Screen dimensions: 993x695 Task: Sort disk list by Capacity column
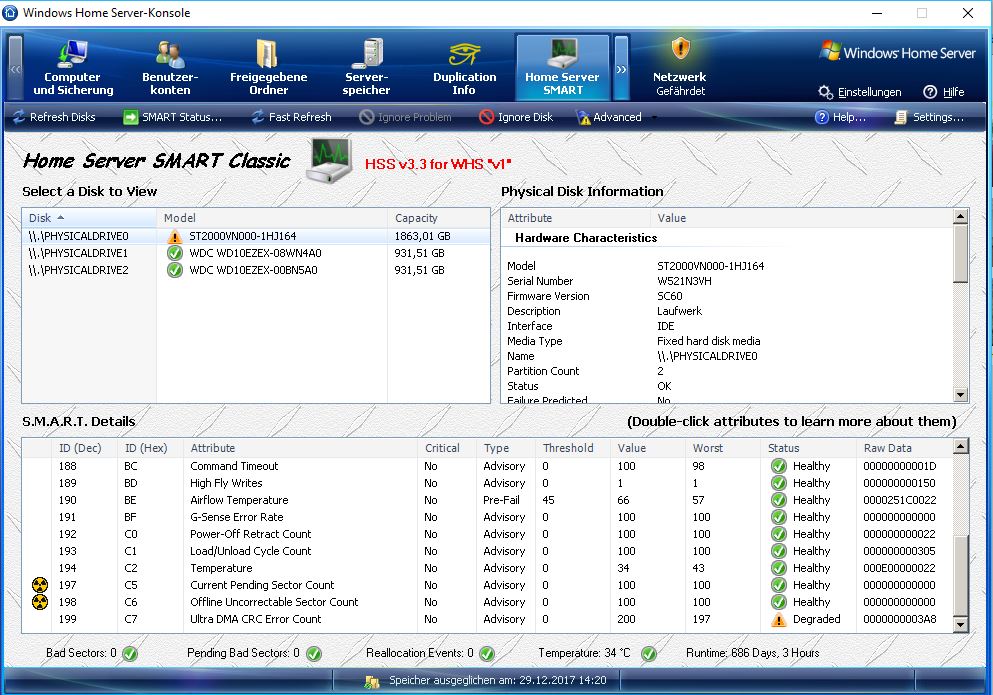pyautogui.click(x=438, y=218)
